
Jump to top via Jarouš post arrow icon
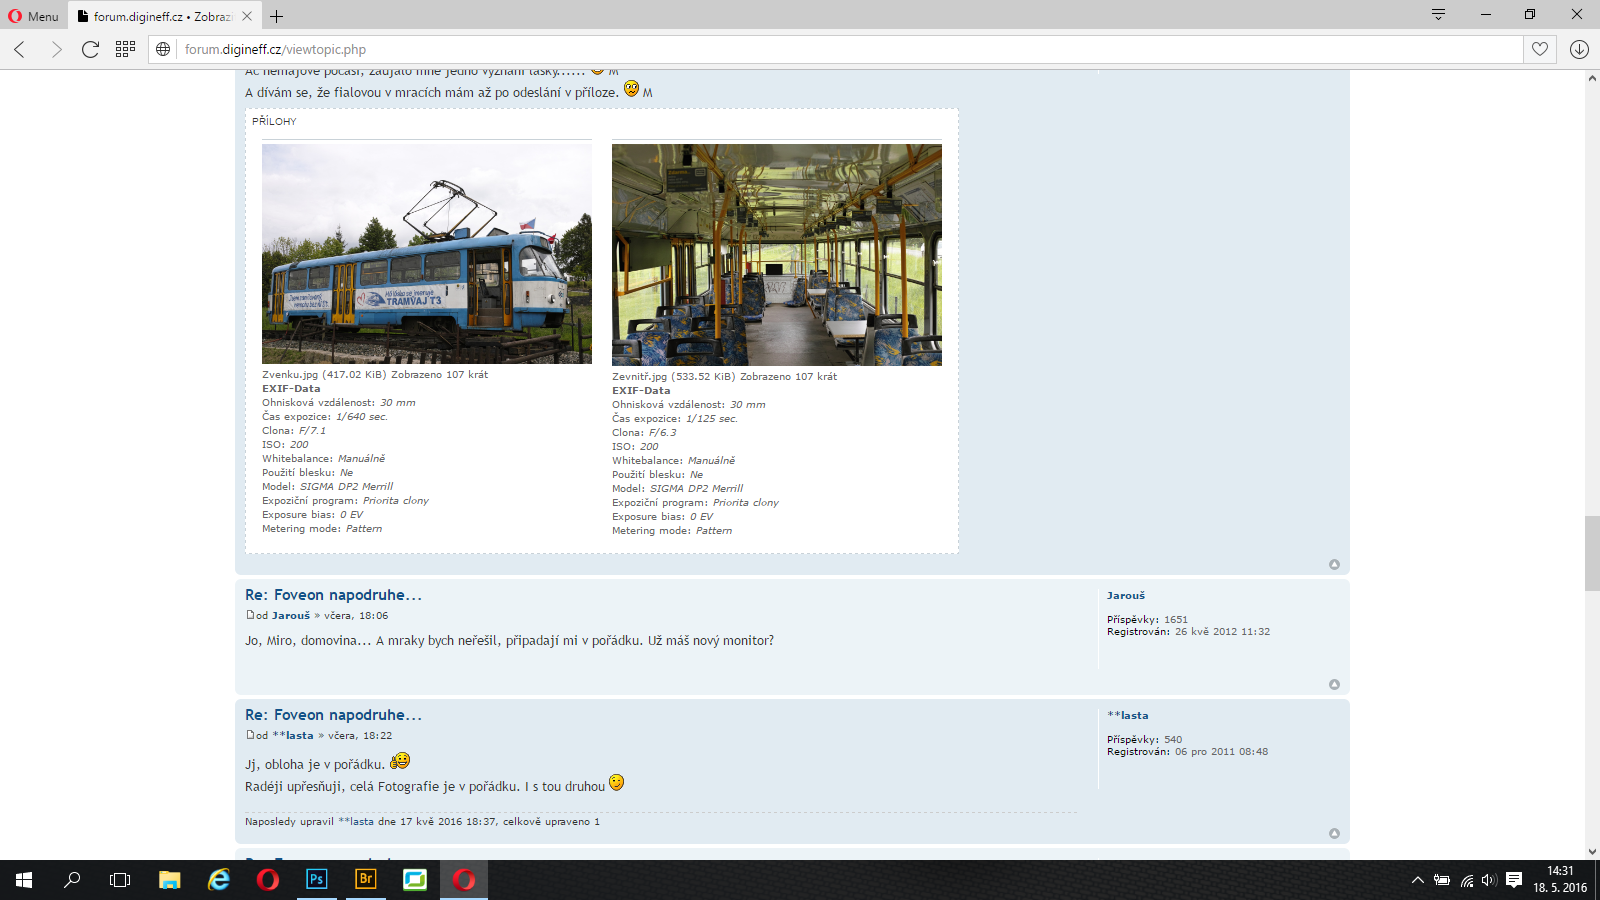pos(1334,685)
